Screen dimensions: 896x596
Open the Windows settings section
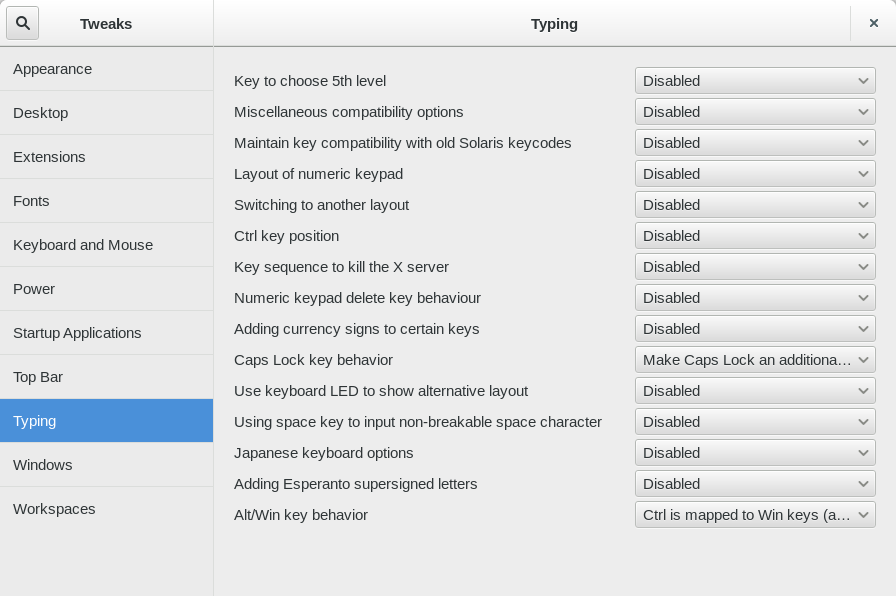(106, 465)
